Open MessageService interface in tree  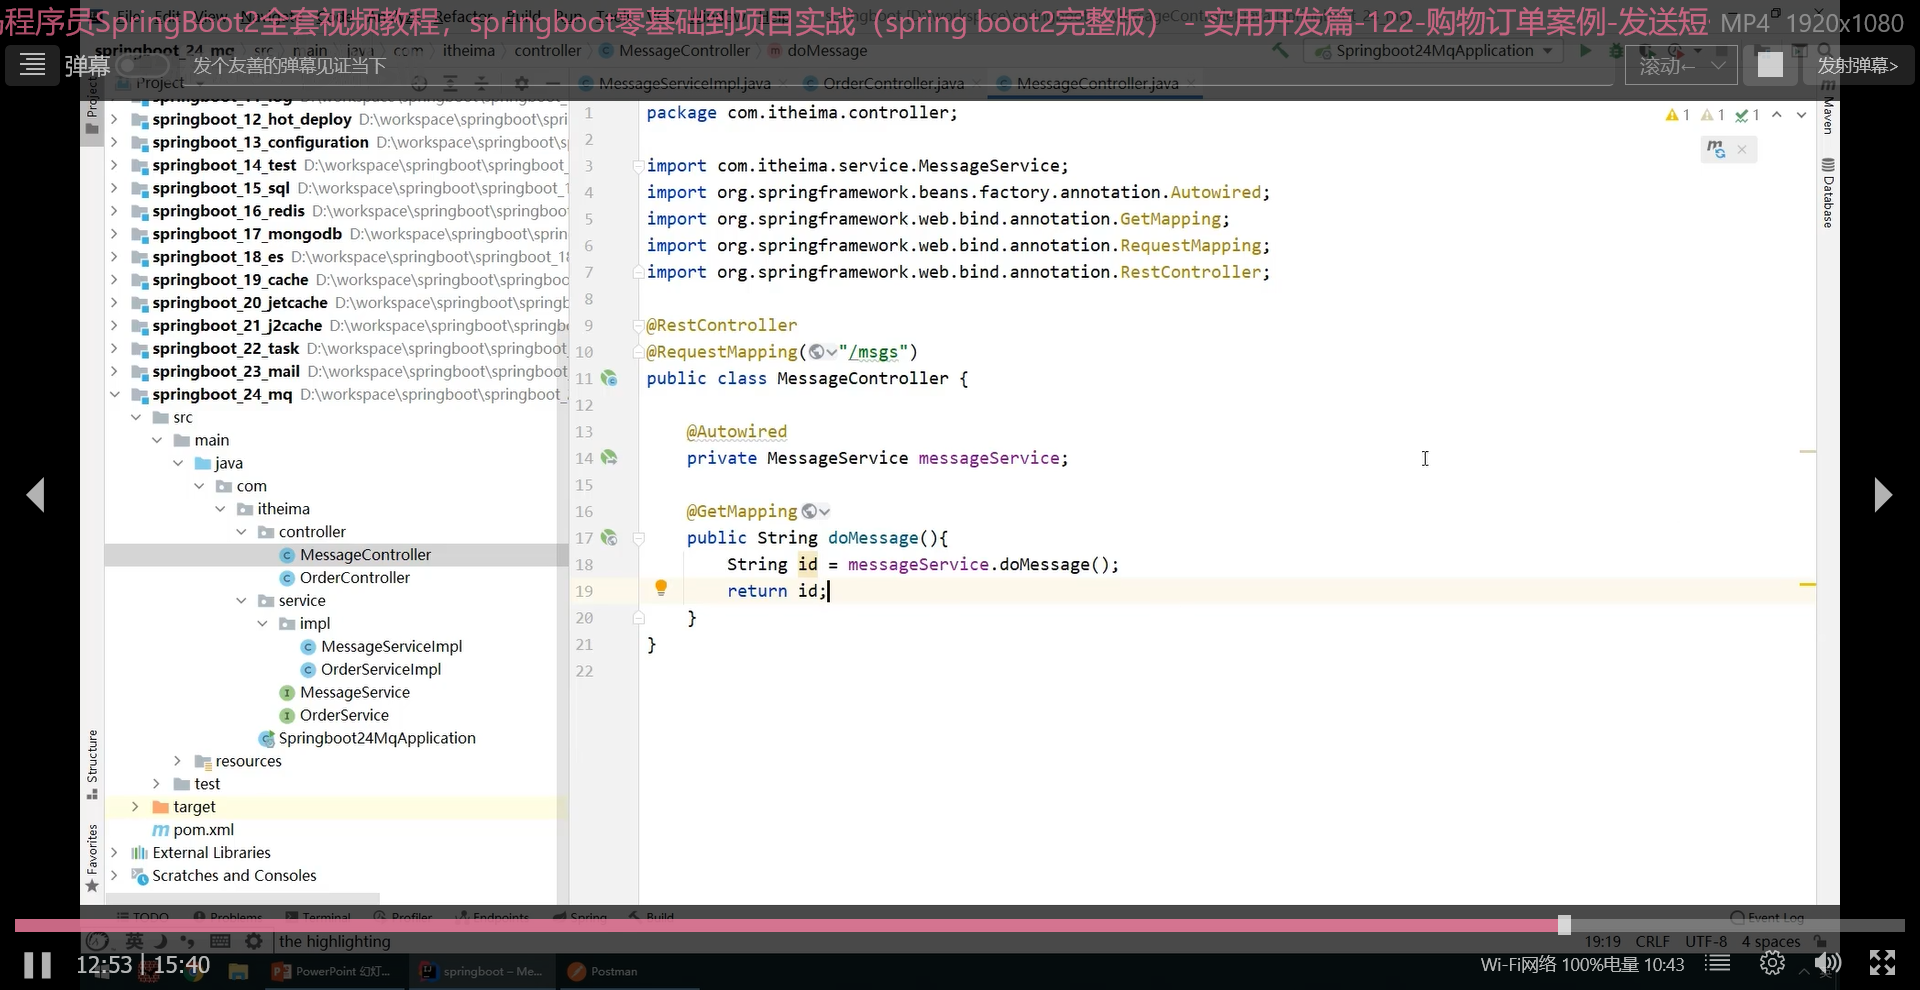tap(355, 692)
